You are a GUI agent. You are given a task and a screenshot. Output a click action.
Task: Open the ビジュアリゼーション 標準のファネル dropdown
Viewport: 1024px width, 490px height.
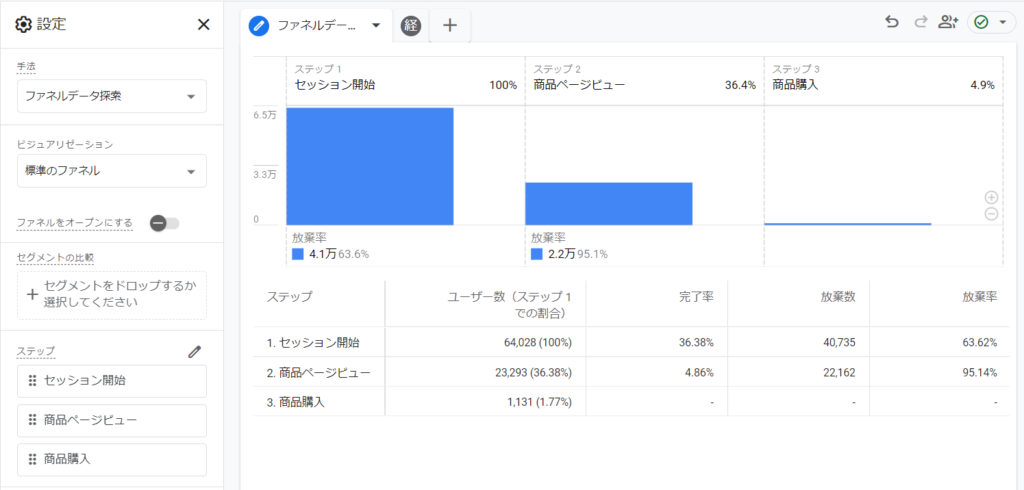(112, 171)
